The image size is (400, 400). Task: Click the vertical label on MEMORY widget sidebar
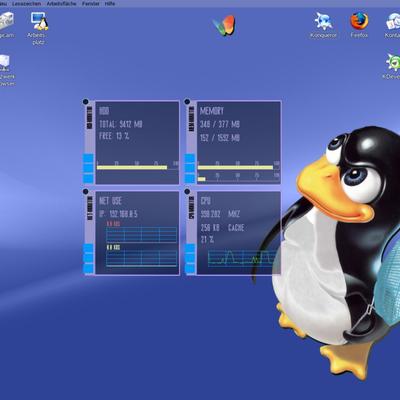tap(191, 119)
